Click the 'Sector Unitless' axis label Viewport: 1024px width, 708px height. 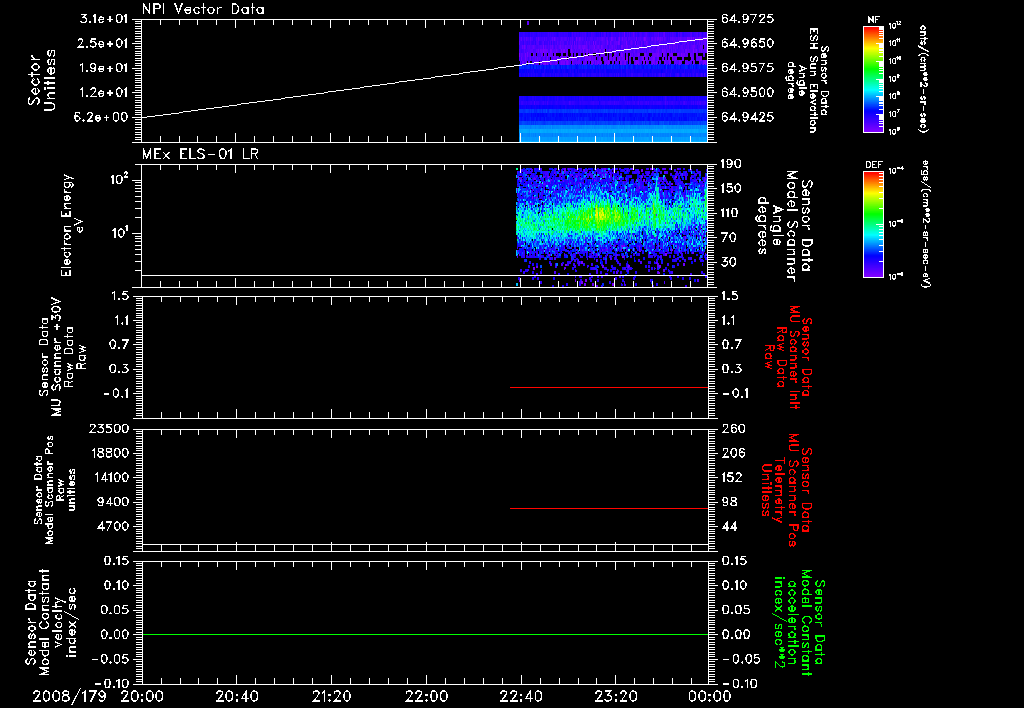click(42, 80)
